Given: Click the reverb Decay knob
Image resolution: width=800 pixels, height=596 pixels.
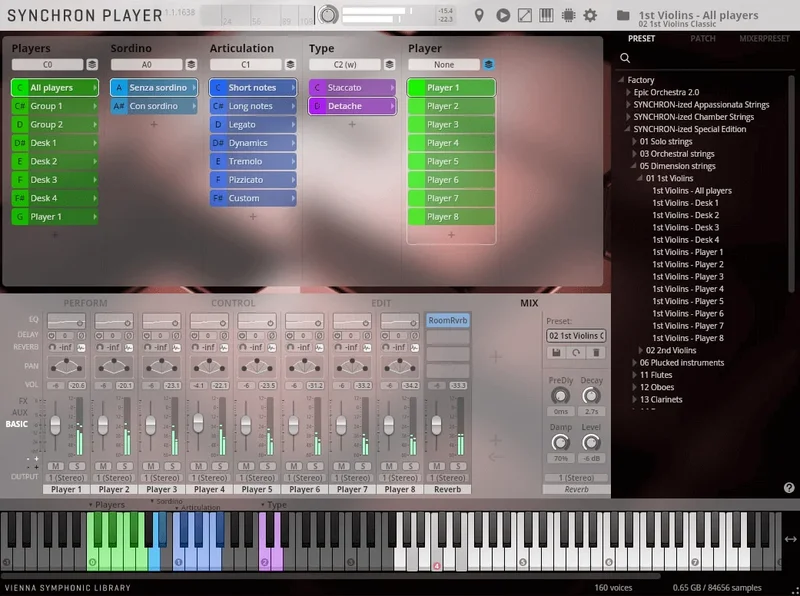Looking at the screenshot, I should click(x=591, y=395).
